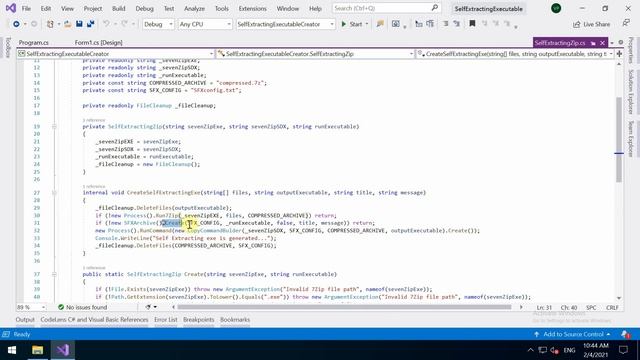
Task: Open the CreateSelfExtractingExe member dropdown
Action: tap(515, 54)
